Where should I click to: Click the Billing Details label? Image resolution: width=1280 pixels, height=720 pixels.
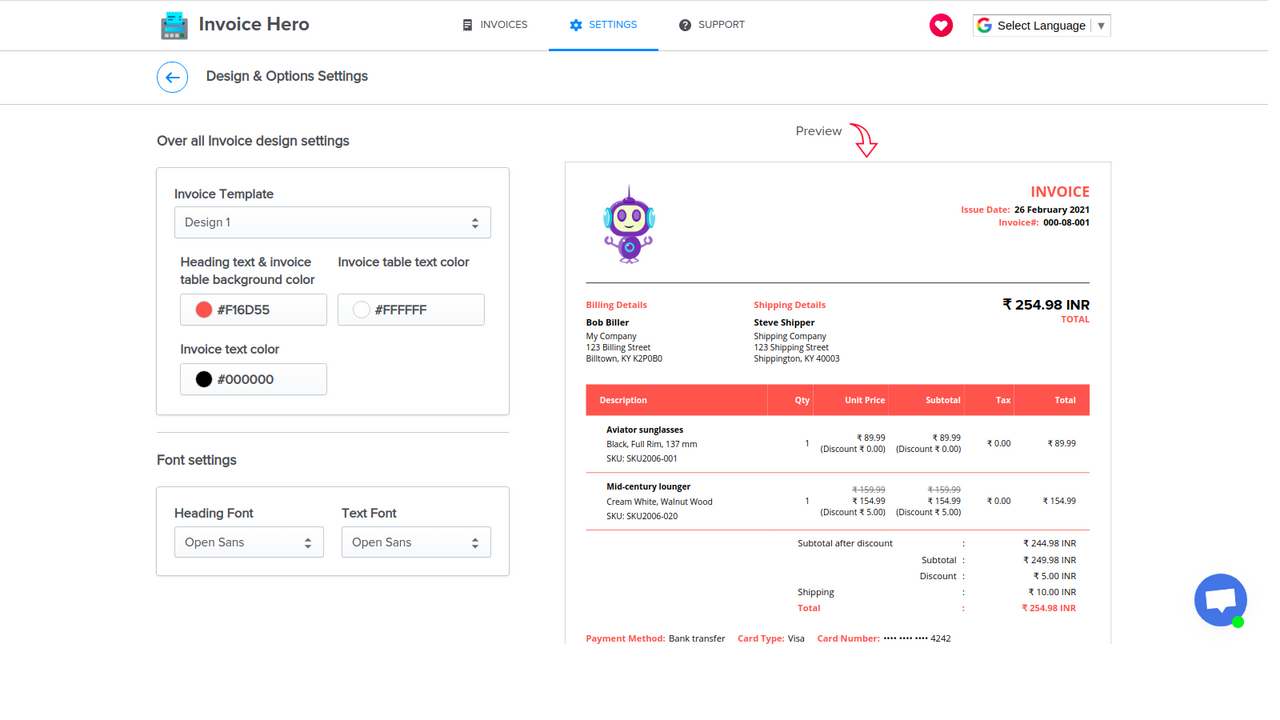(x=616, y=305)
